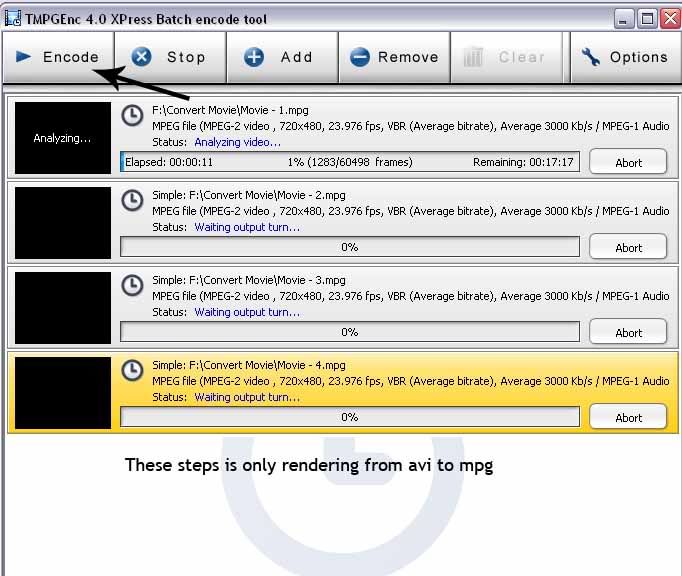
Task: Click the Movie - 1 MPEG file format description
Action: click(411, 126)
